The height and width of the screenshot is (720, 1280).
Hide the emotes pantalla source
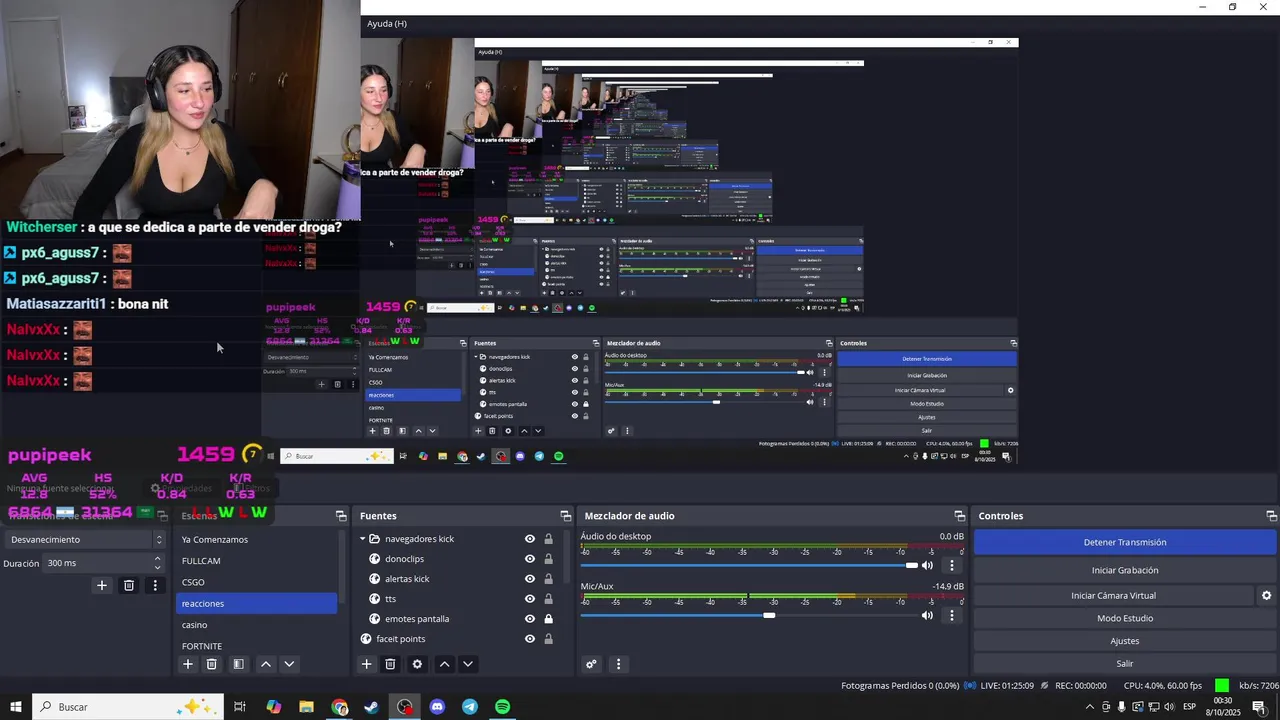coord(530,619)
